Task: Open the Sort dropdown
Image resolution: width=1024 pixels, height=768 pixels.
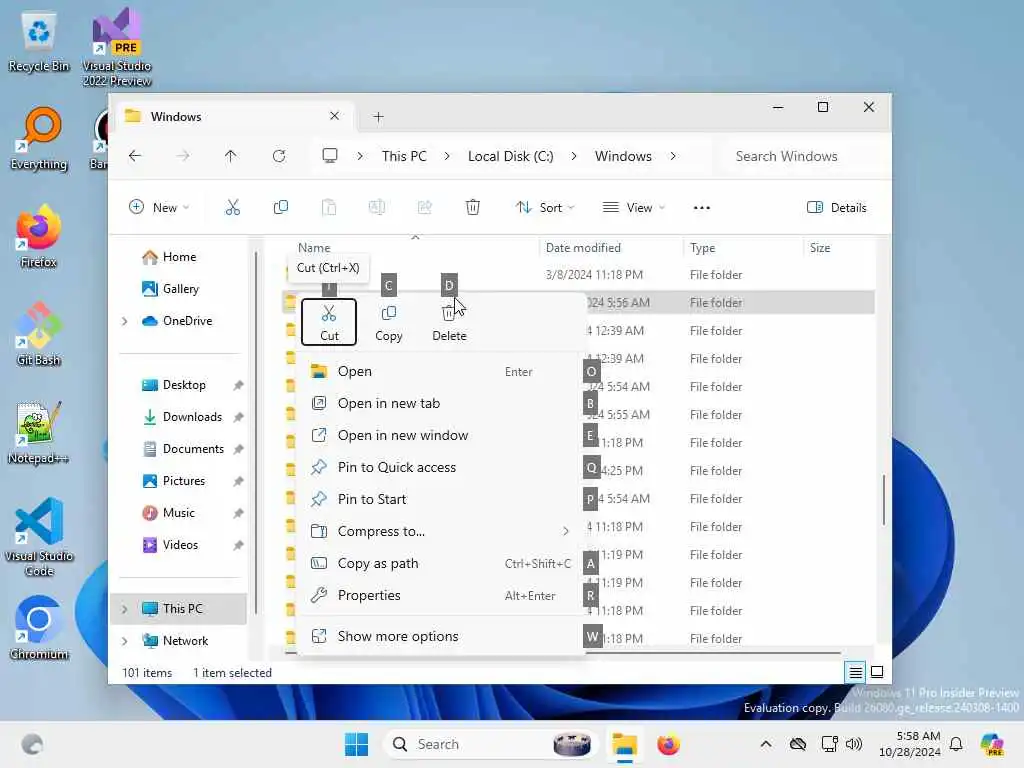Action: (545, 208)
